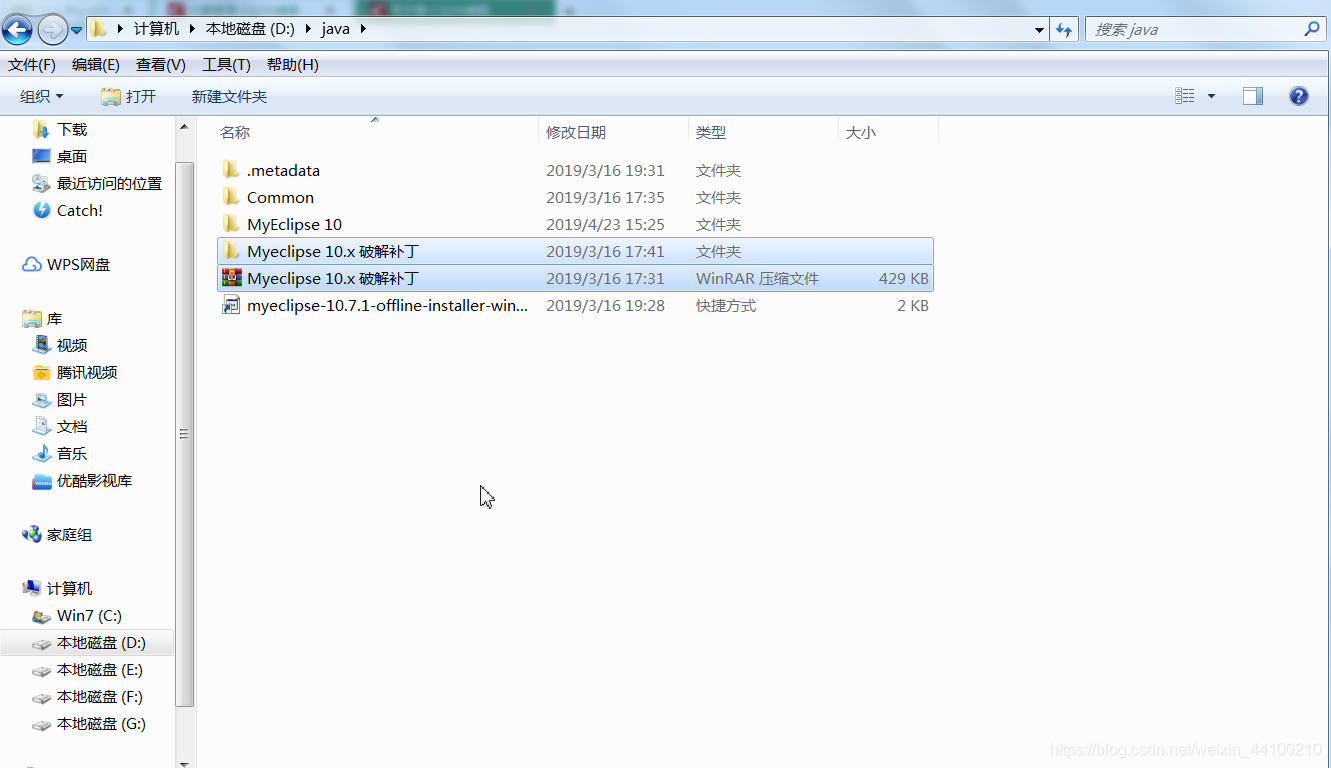The width and height of the screenshot is (1331, 768).
Task: Open 图片 library in sidebar
Action: point(72,399)
